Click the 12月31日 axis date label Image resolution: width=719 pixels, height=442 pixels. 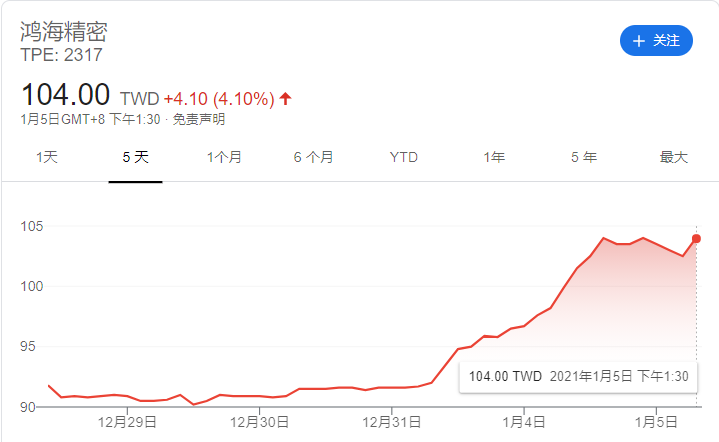coord(392,422)
